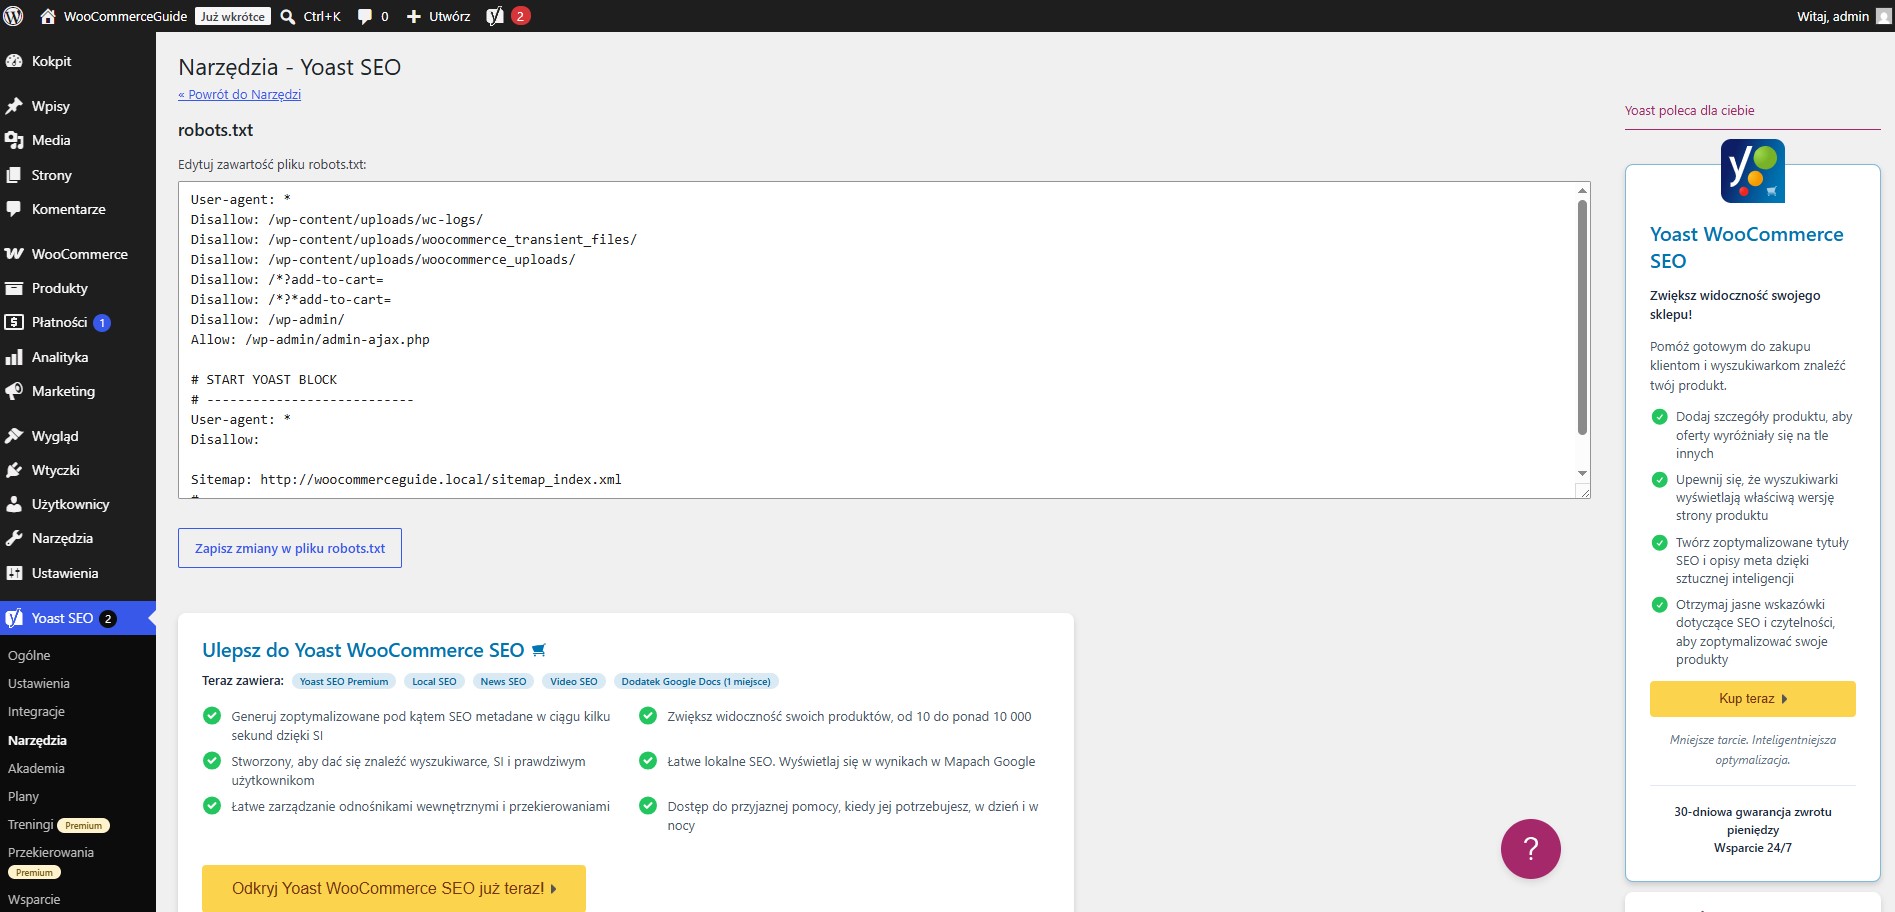Click the Witaj, admin account greeting

click(x=1832, y=16)
